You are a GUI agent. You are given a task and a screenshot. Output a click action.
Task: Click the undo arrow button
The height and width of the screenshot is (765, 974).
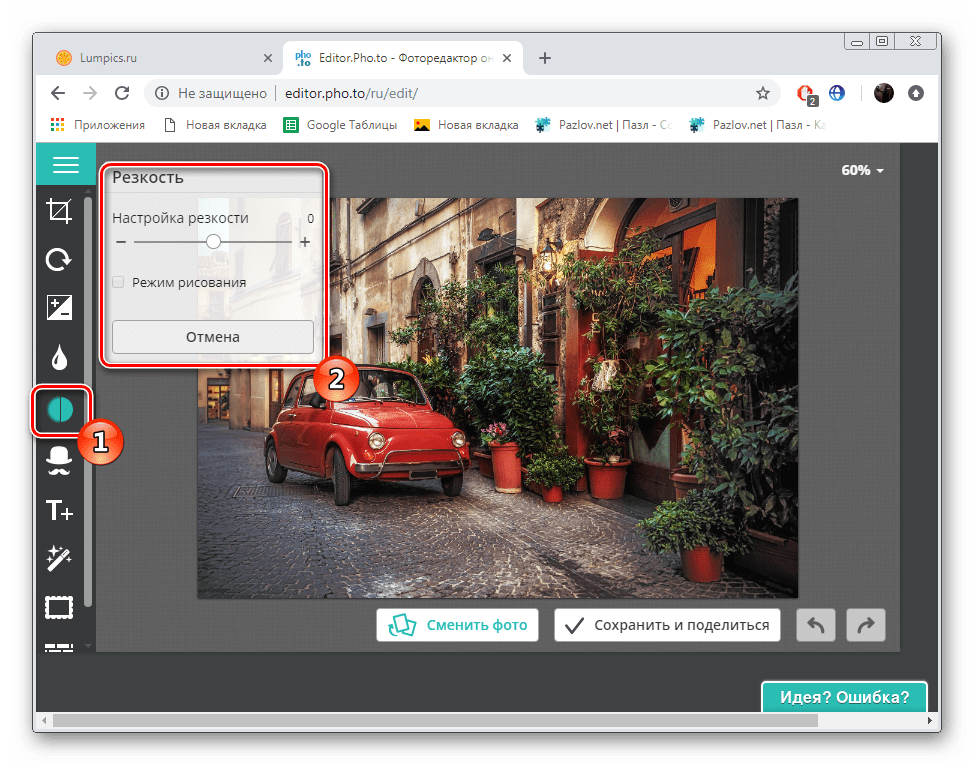tap(816, 625)
